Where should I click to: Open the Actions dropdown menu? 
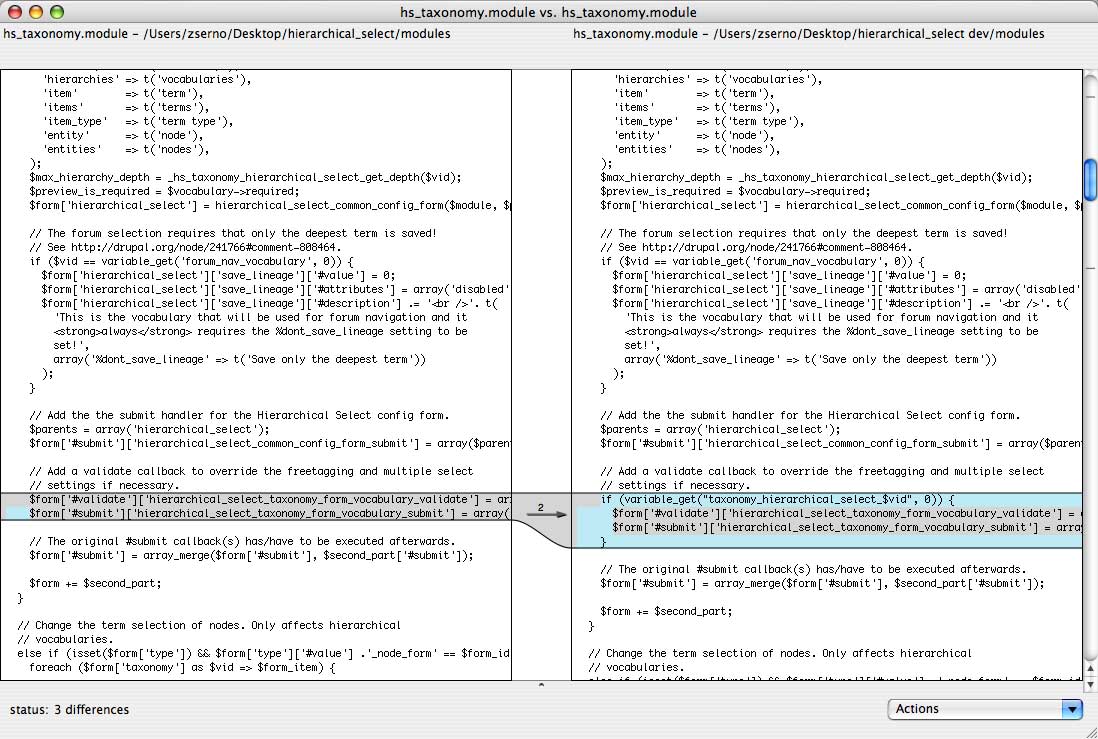pyautogui.click(x=985, y=709)
